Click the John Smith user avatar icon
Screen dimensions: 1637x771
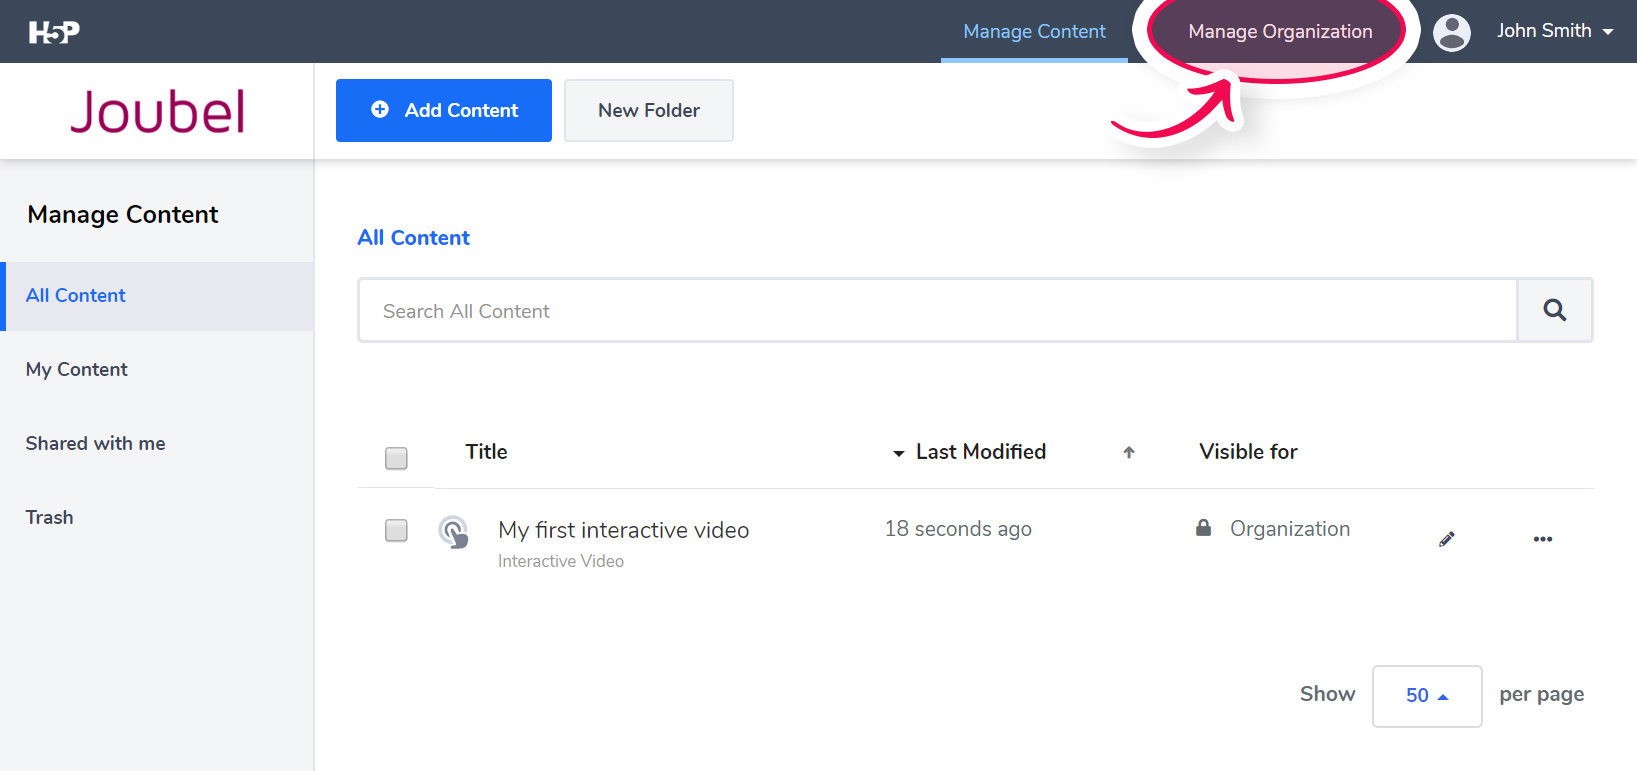pyautogui.click(x=1451, y=32)
